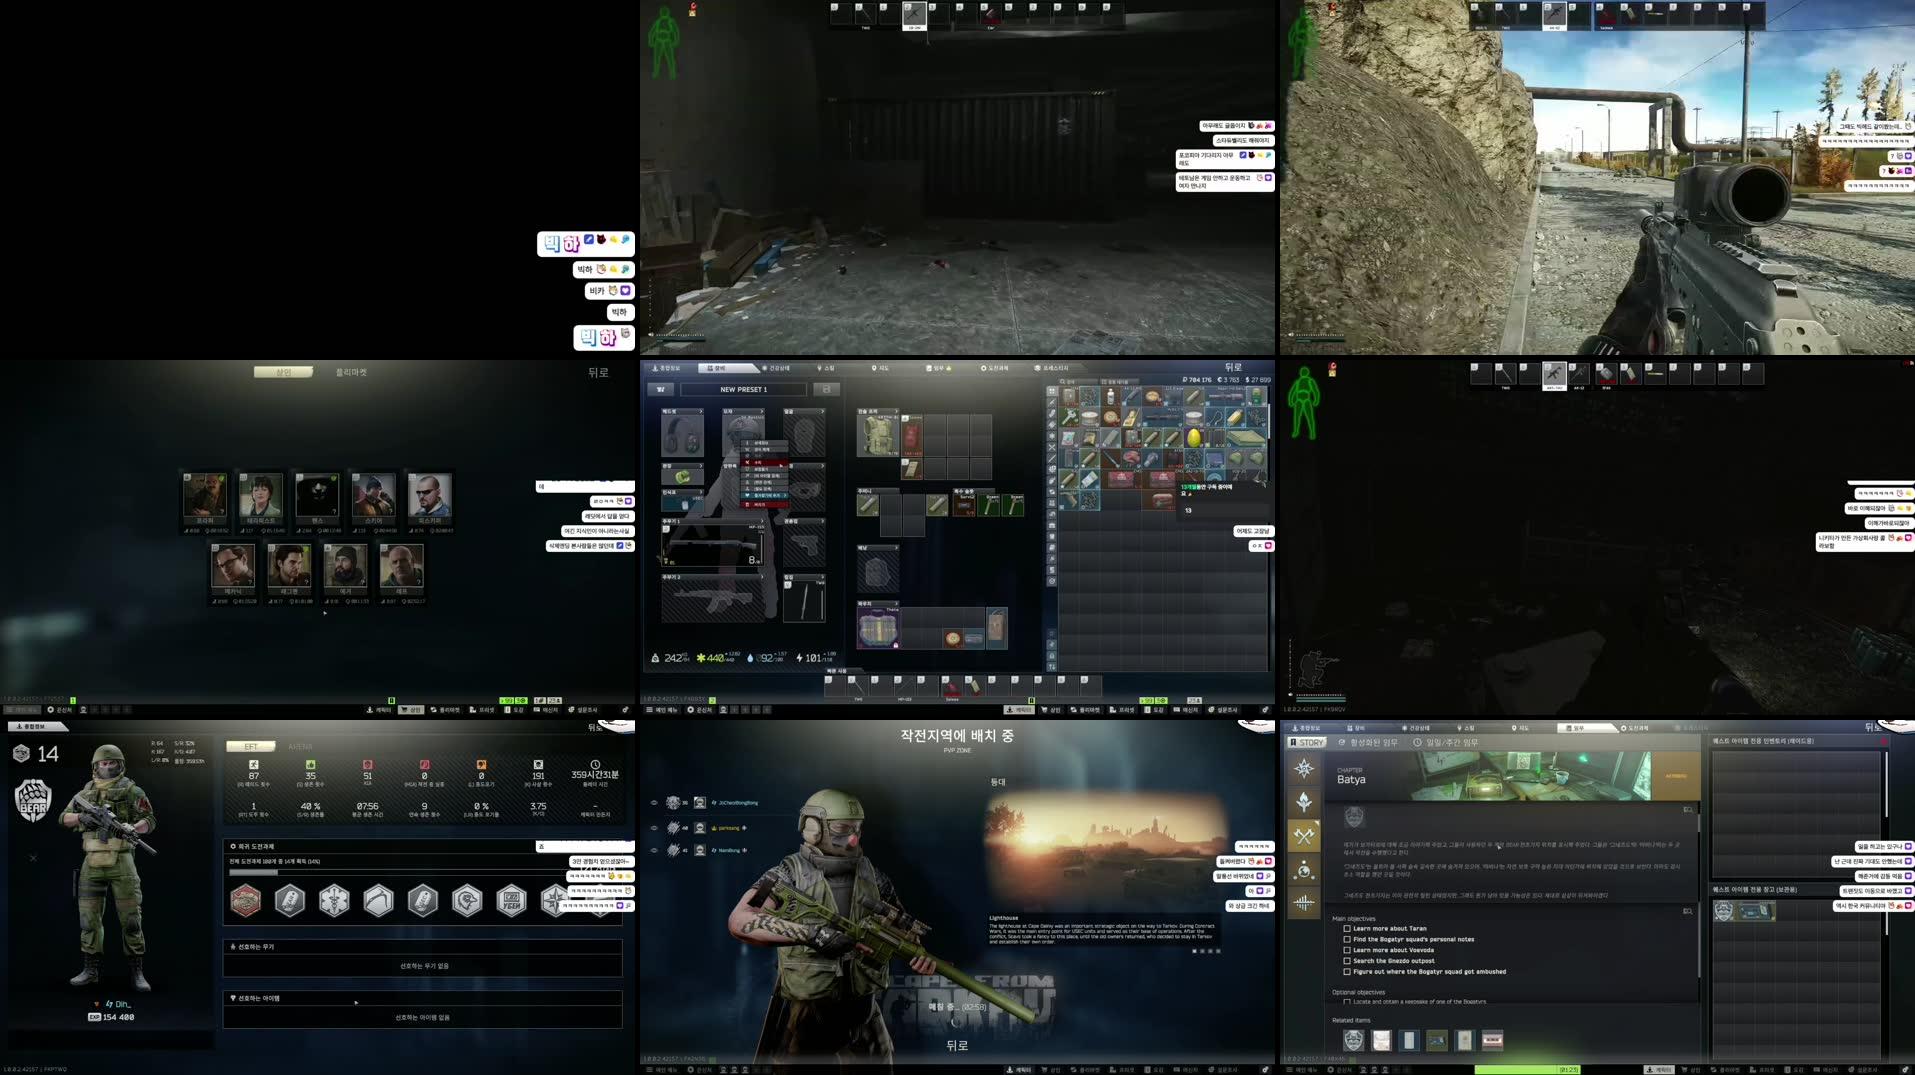
Task: Switch to the ARENA tab on overview screen
Action: point(298,746)
